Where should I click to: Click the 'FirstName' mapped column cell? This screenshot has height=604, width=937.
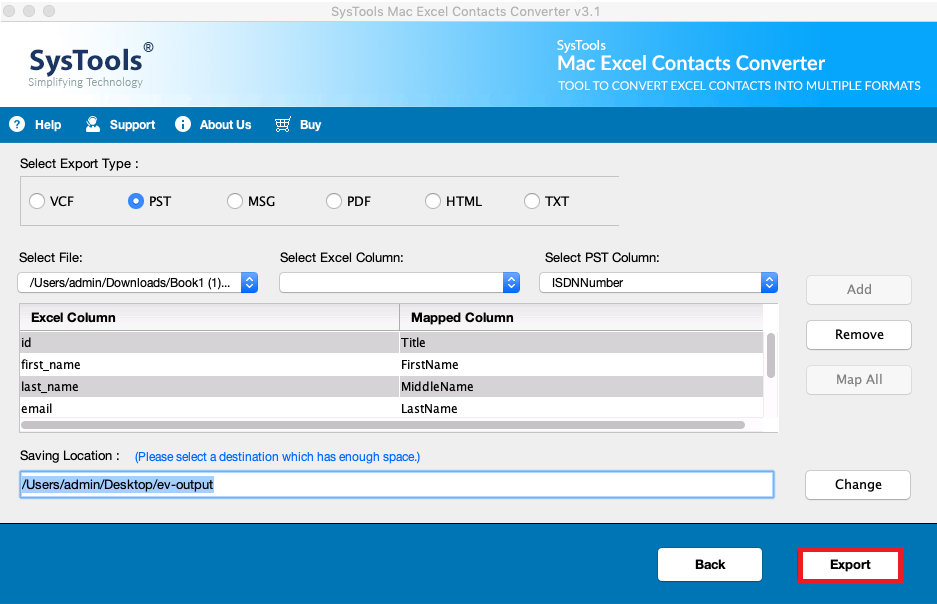coord(581,364)
